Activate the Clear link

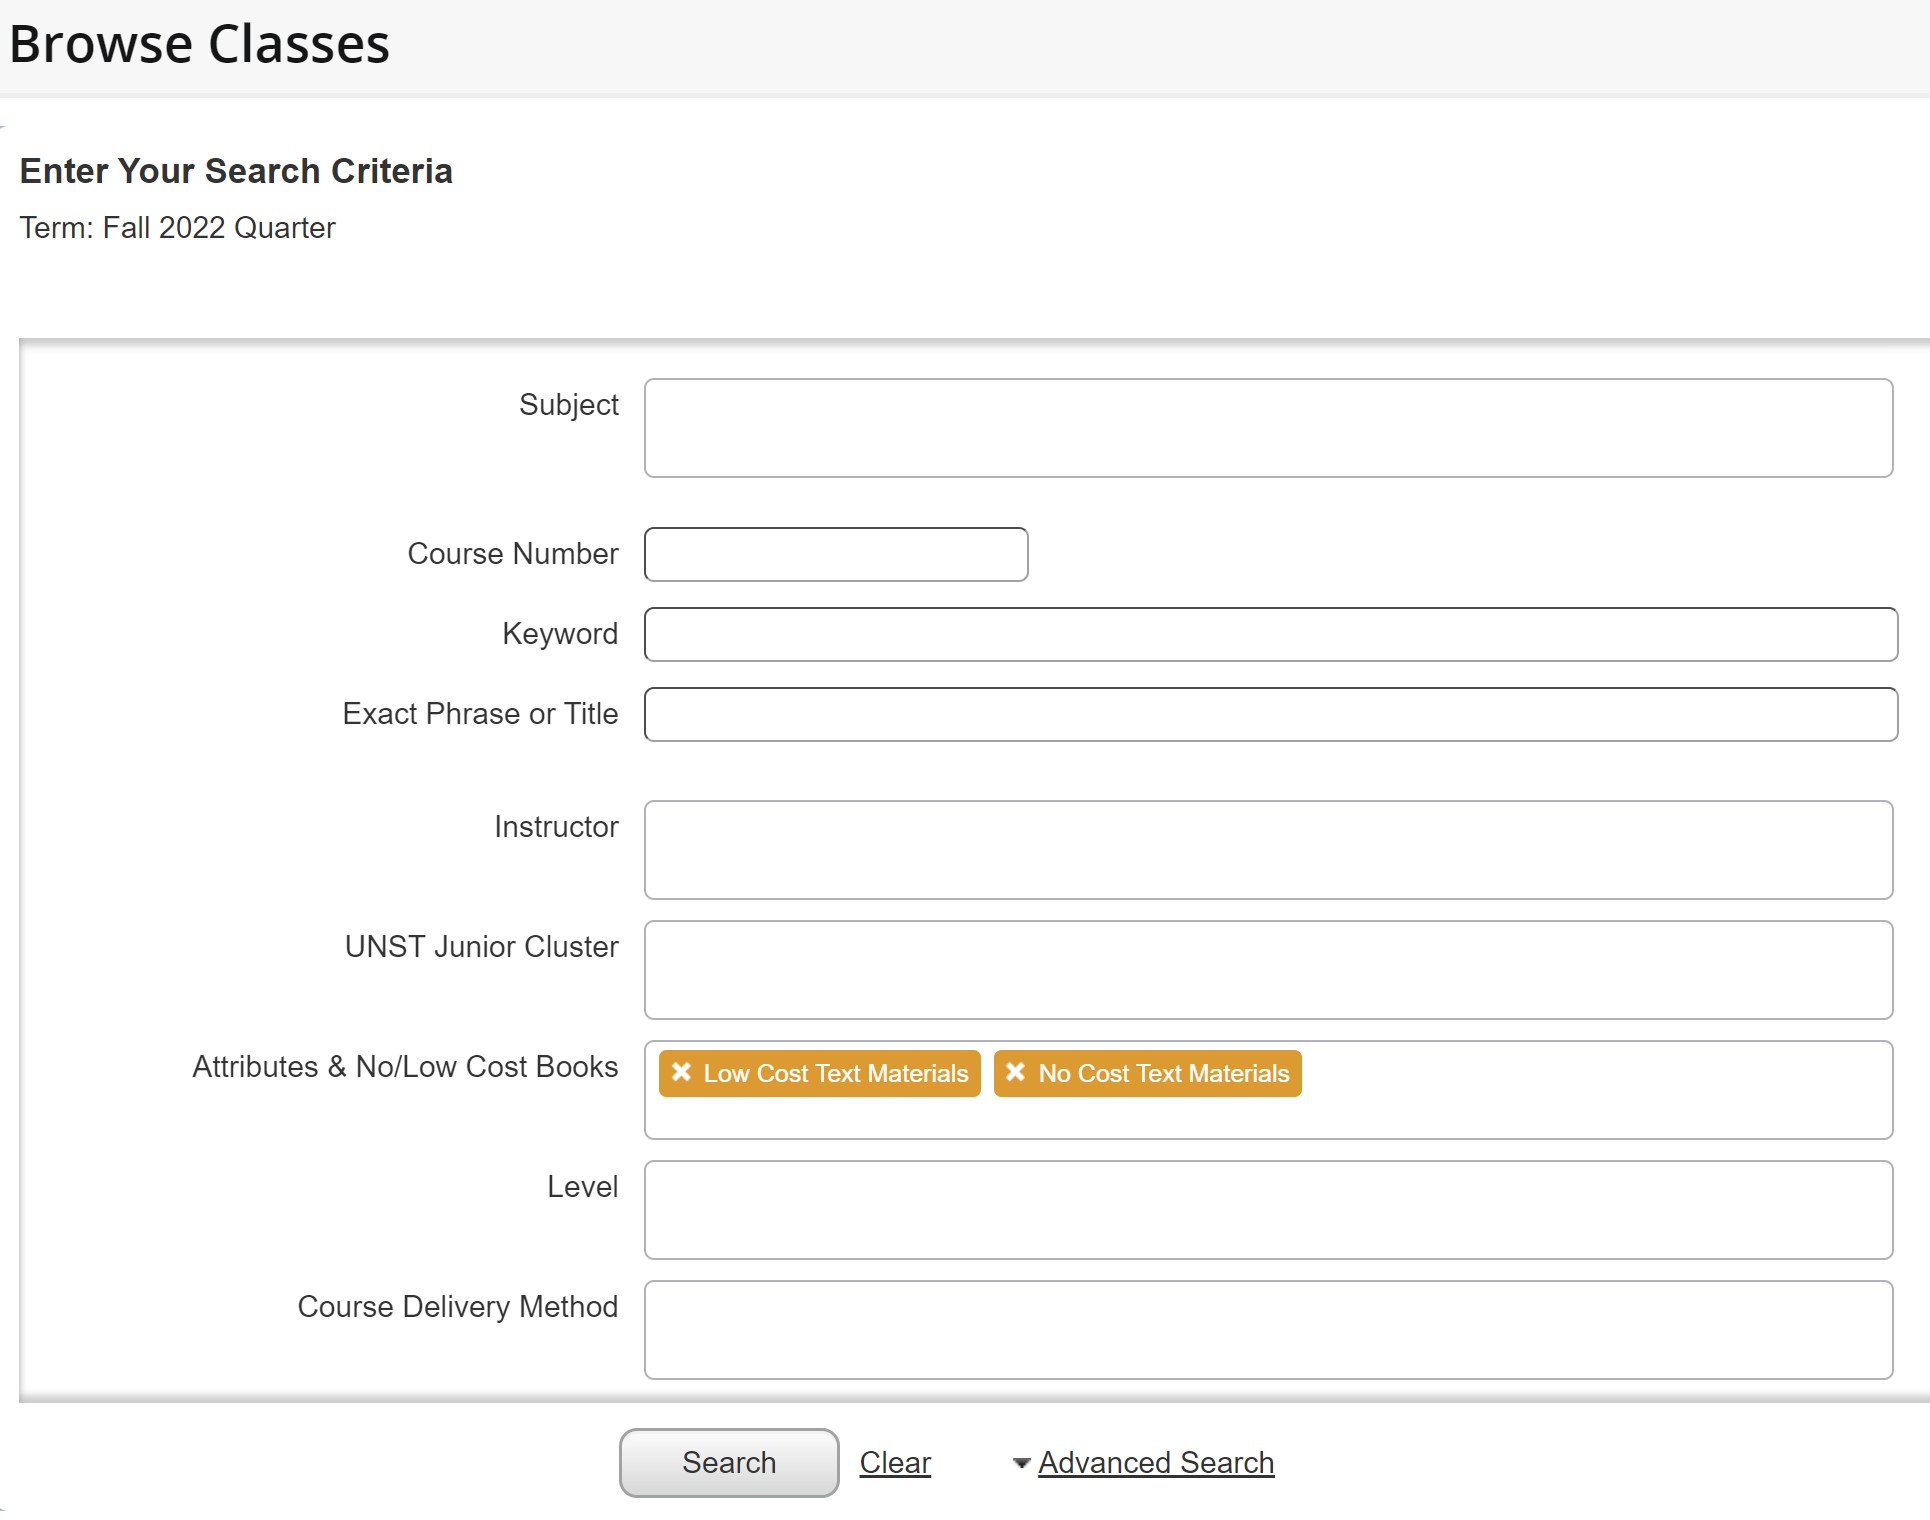click(893, 1462)
